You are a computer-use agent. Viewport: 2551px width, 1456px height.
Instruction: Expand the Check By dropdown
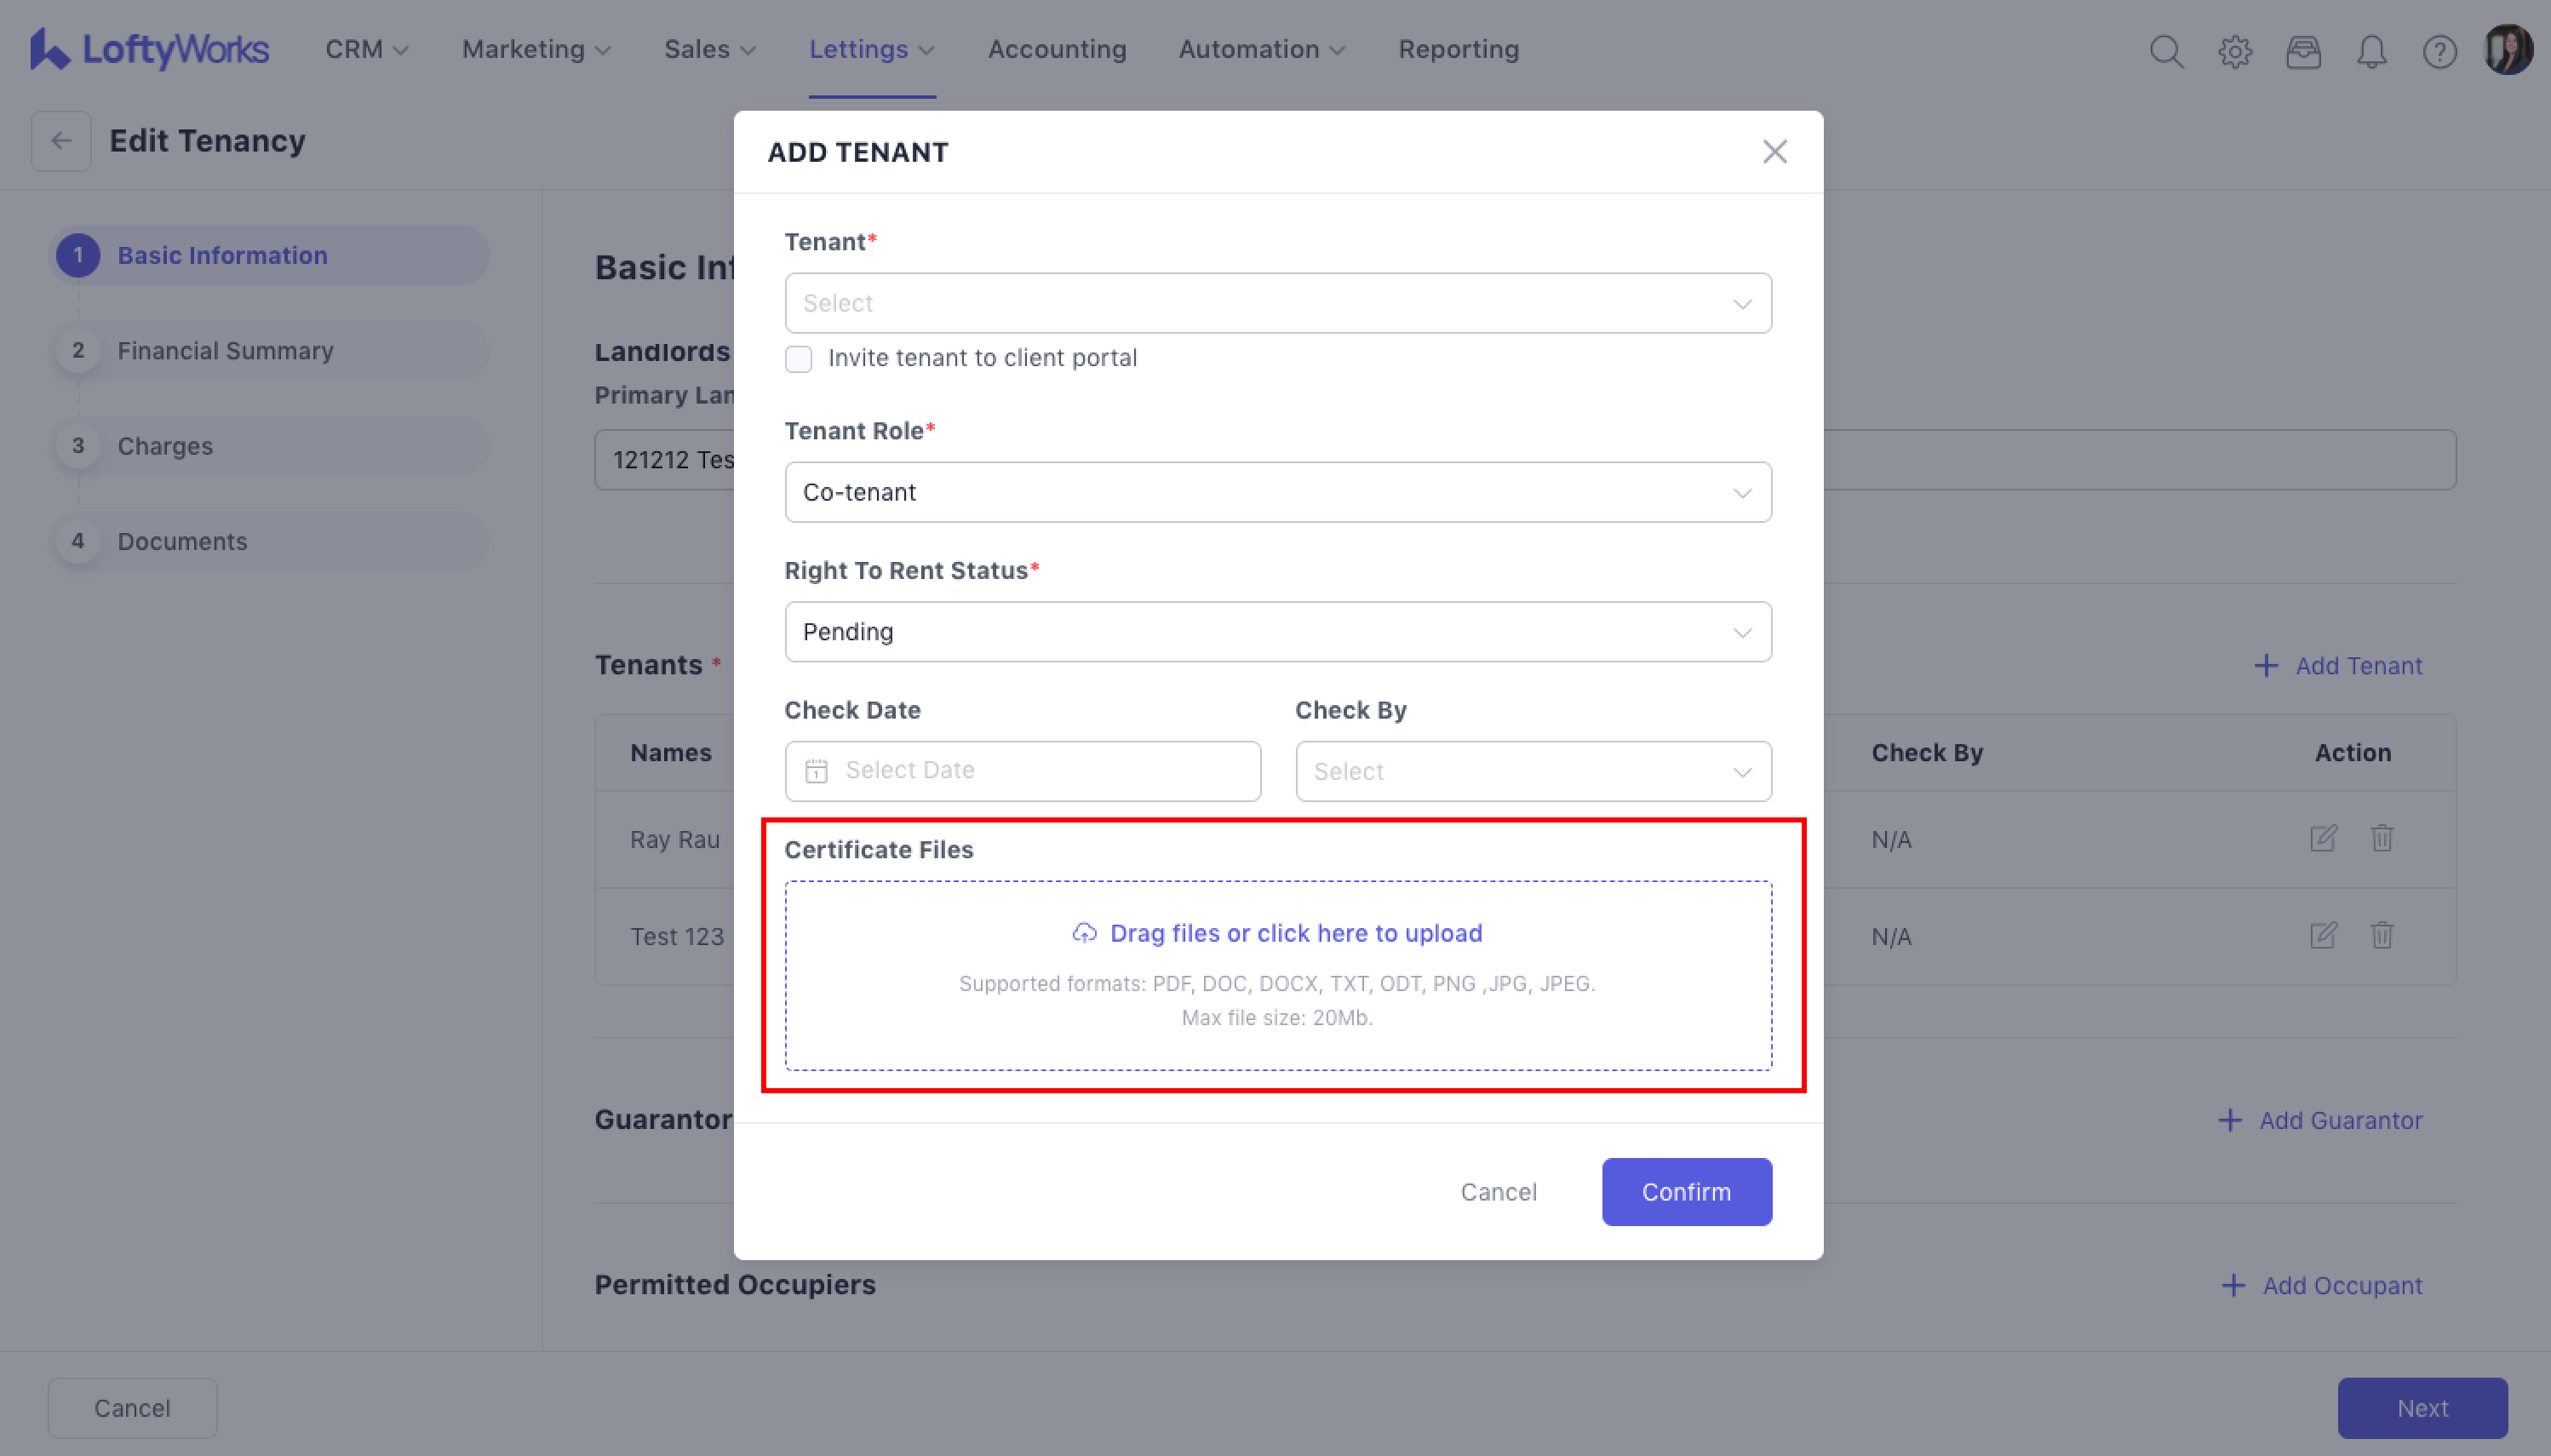pyautogui.click(x=1532, y=771)
